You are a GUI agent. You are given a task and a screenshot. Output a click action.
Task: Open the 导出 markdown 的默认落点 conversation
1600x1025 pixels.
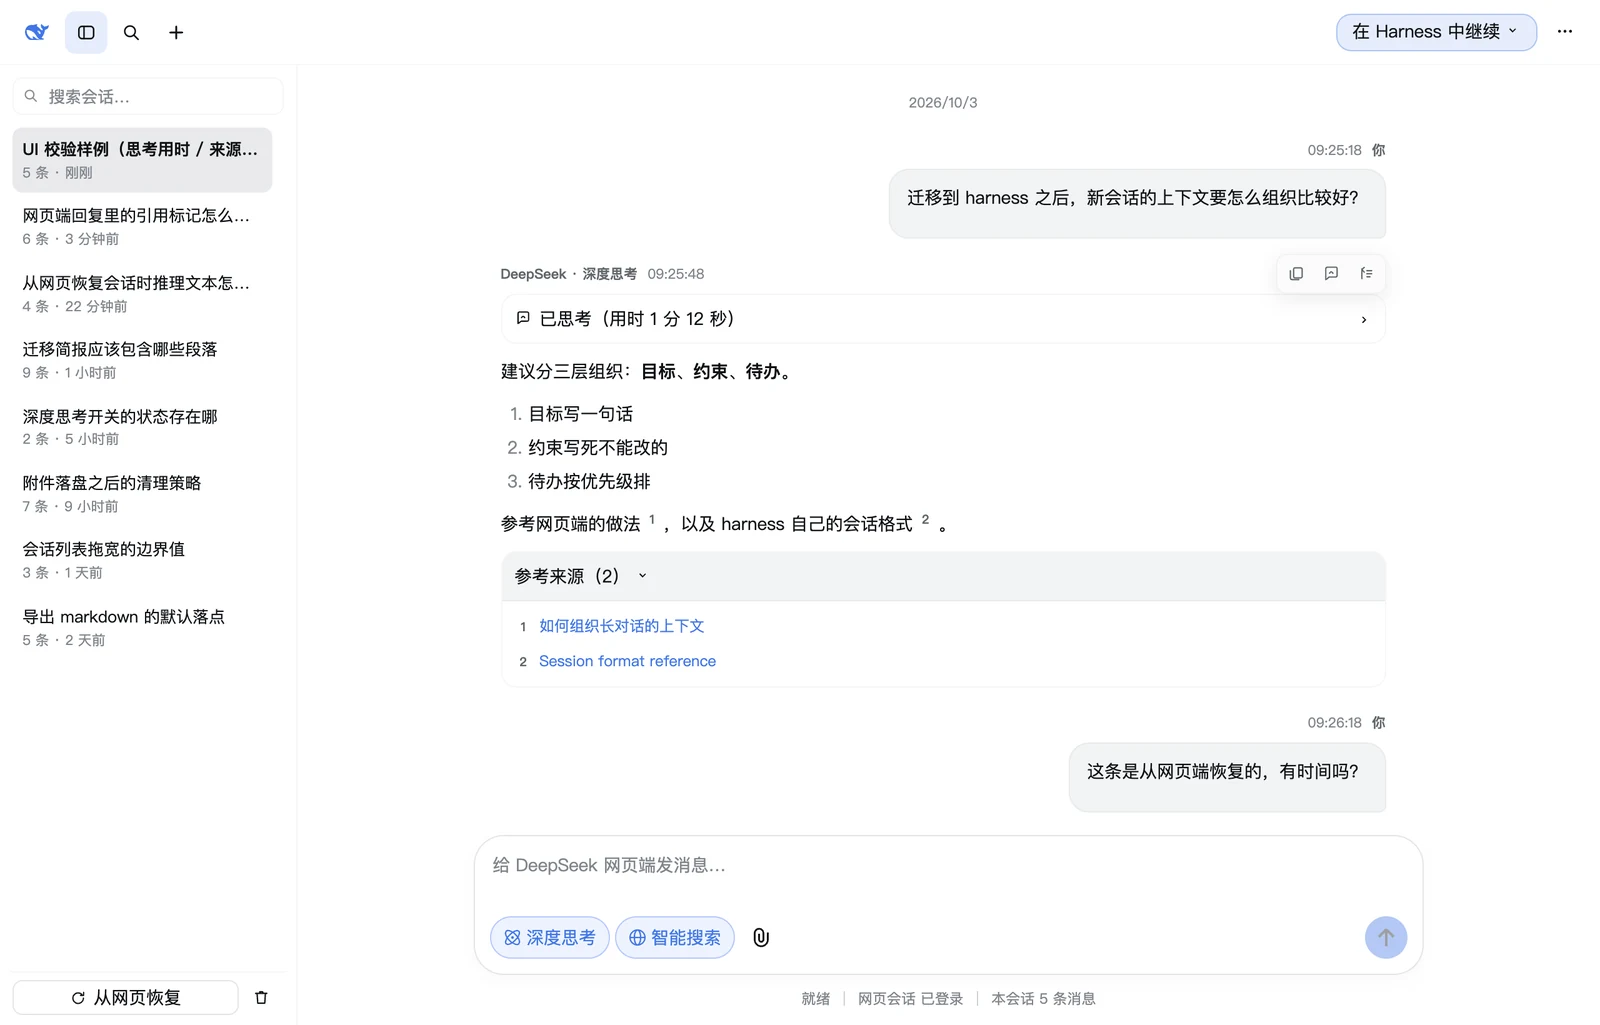[x=142, y=627]
